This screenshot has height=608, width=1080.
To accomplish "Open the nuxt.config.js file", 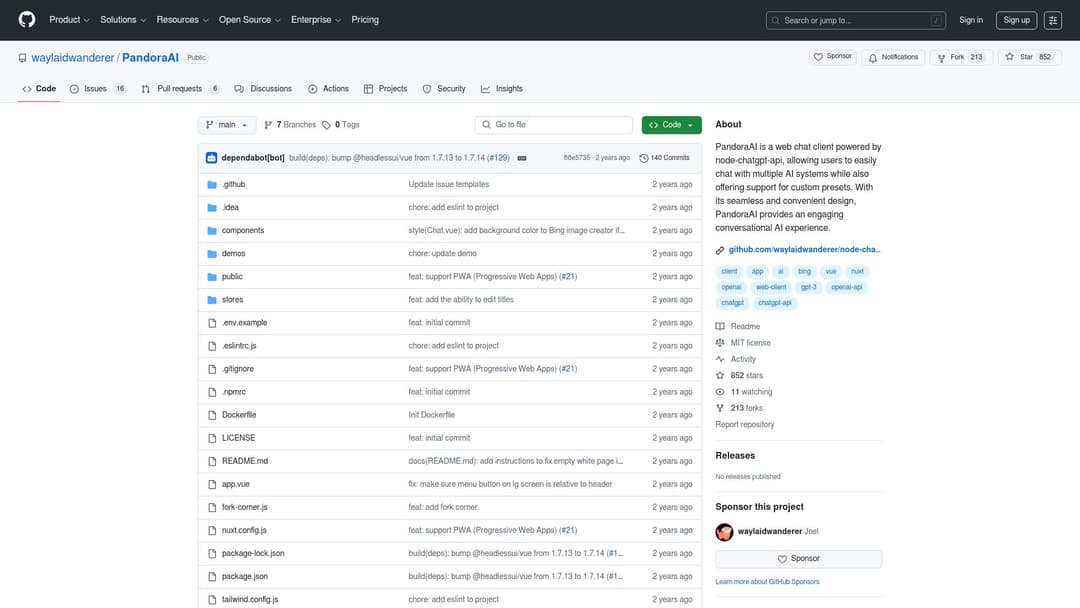I will 244,530.
